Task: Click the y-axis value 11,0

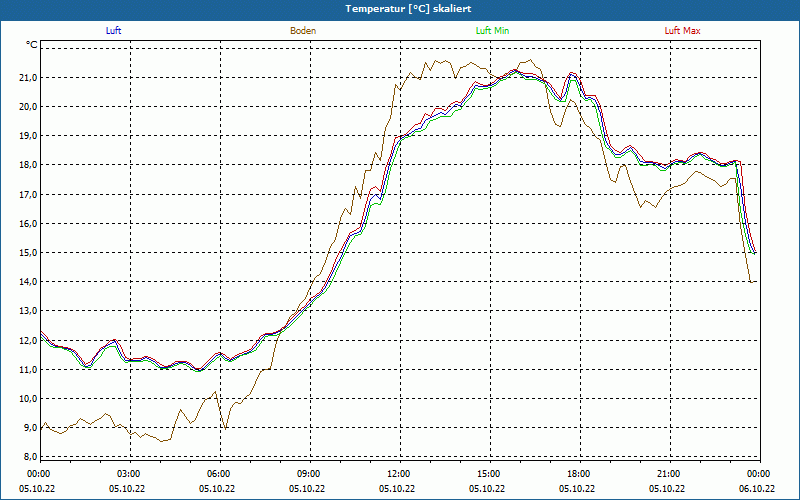Action: click(29, 369)
